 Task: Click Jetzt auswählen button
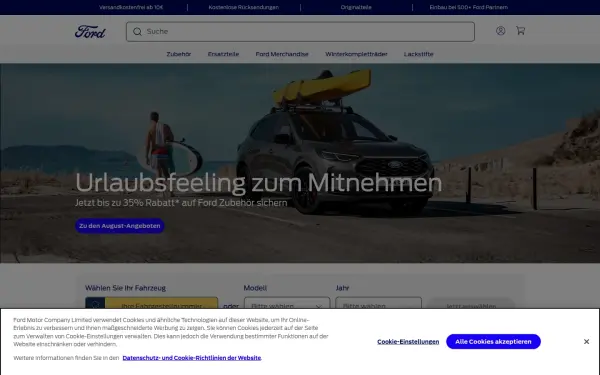point(471,303)
